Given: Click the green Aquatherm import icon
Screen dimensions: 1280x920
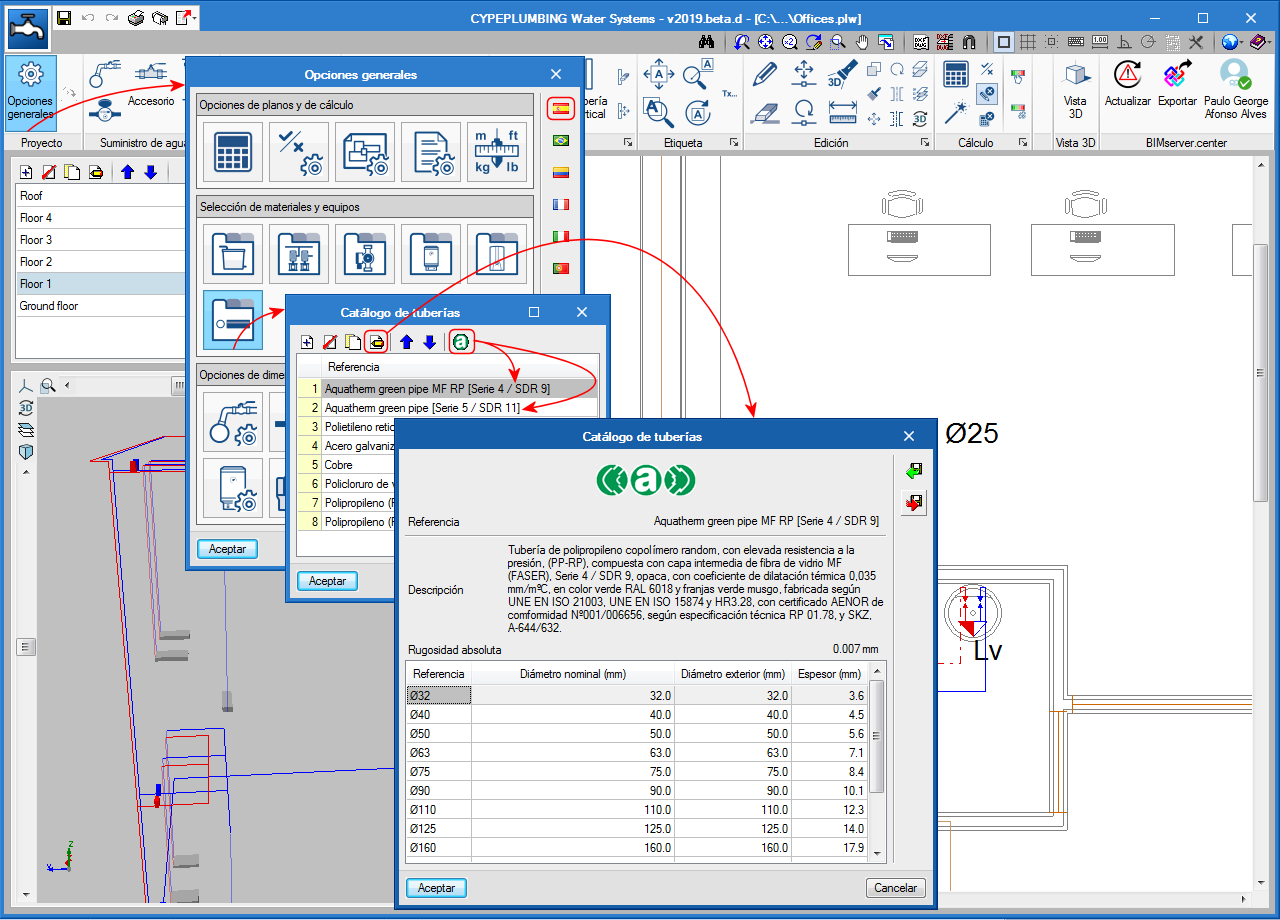Looking at the screenshot, I should [460, 342].
